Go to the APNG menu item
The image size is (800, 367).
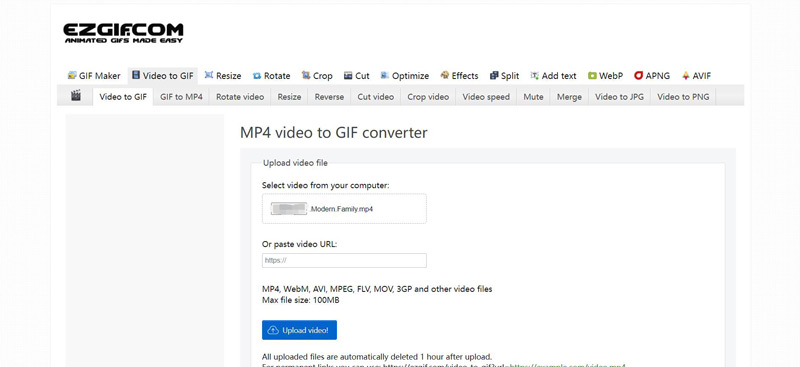pos(652,76)
